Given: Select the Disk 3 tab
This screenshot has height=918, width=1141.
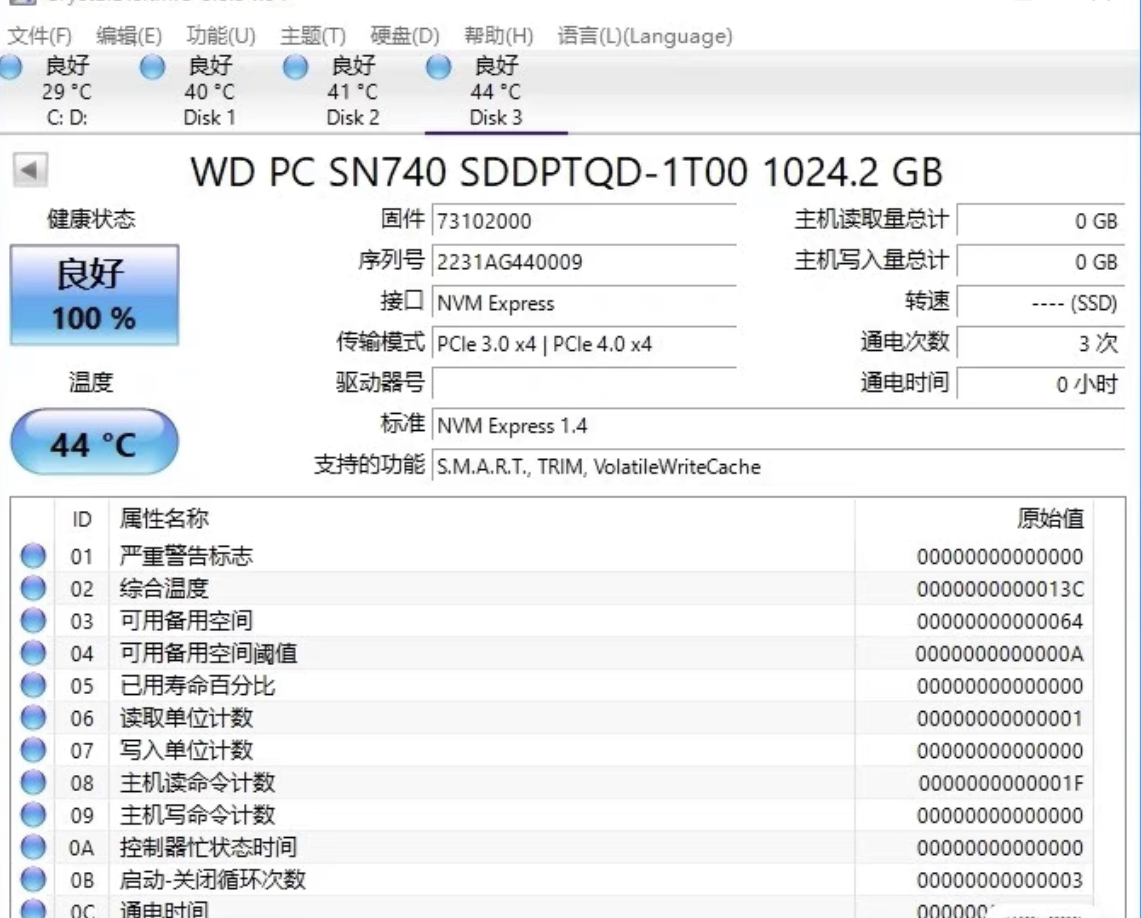Looking at the screenshot, I should click(496, 92).
